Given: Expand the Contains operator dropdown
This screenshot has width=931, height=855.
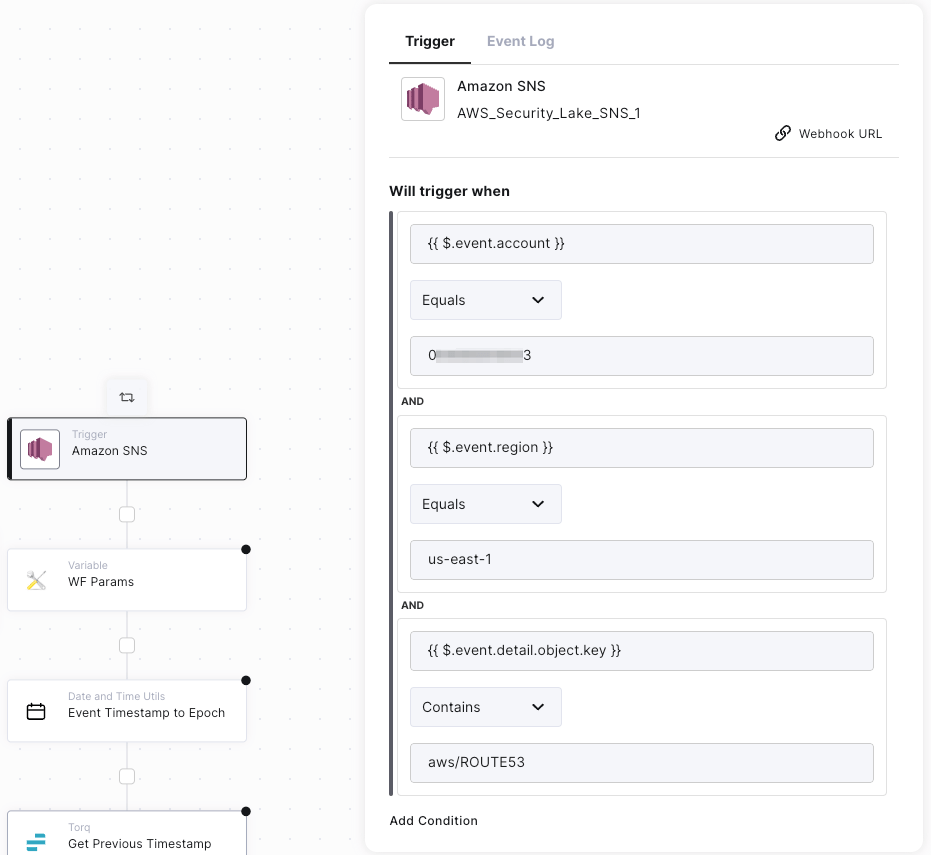Looking at the screenshot, I should pos(485,707).
